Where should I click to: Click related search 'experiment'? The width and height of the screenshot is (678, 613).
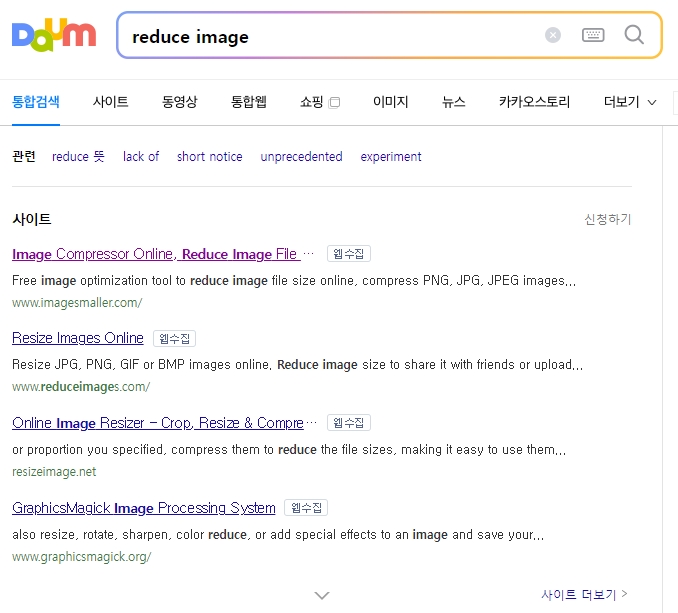coord(391,156)
